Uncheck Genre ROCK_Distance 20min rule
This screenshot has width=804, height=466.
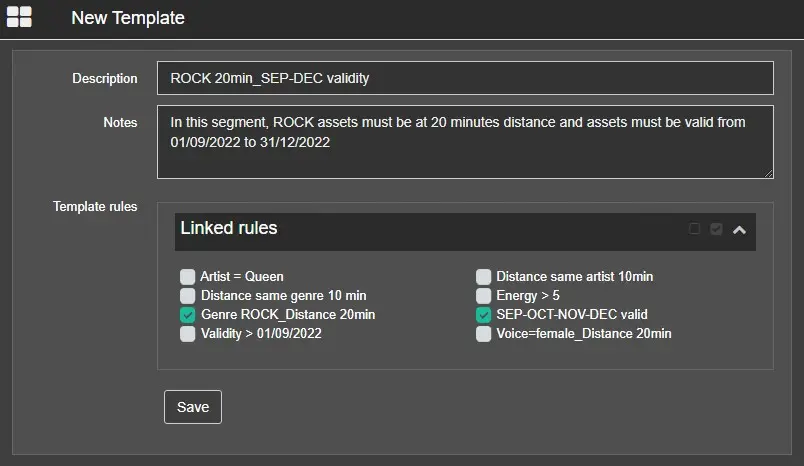point(188,315)
